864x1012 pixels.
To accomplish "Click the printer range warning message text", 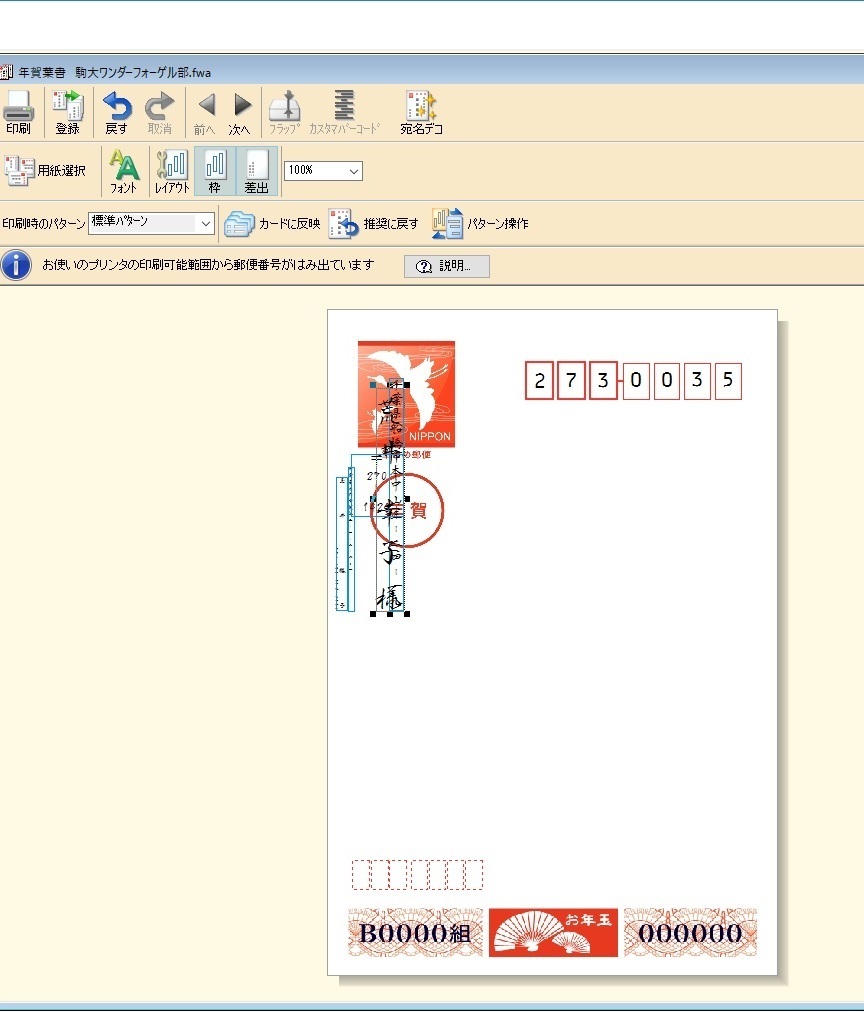I will [x=208, y=265].
